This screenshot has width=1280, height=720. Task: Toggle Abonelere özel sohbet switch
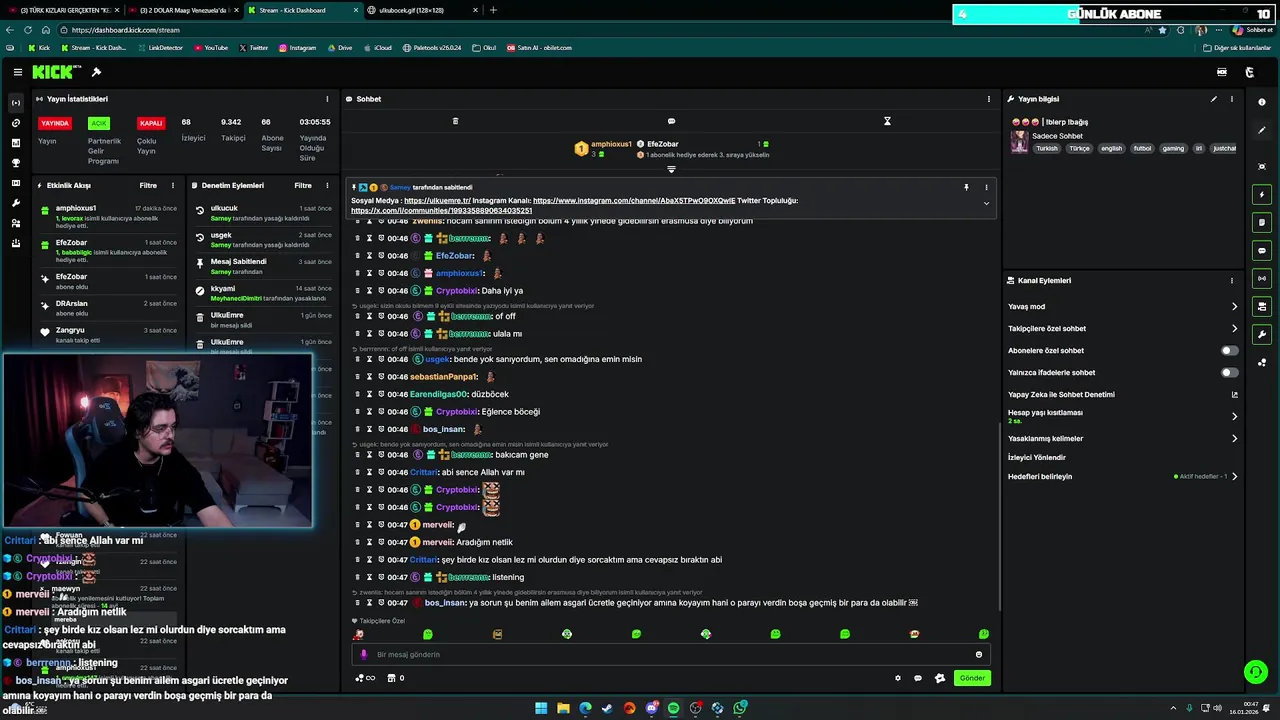(x=1230, y=351)
